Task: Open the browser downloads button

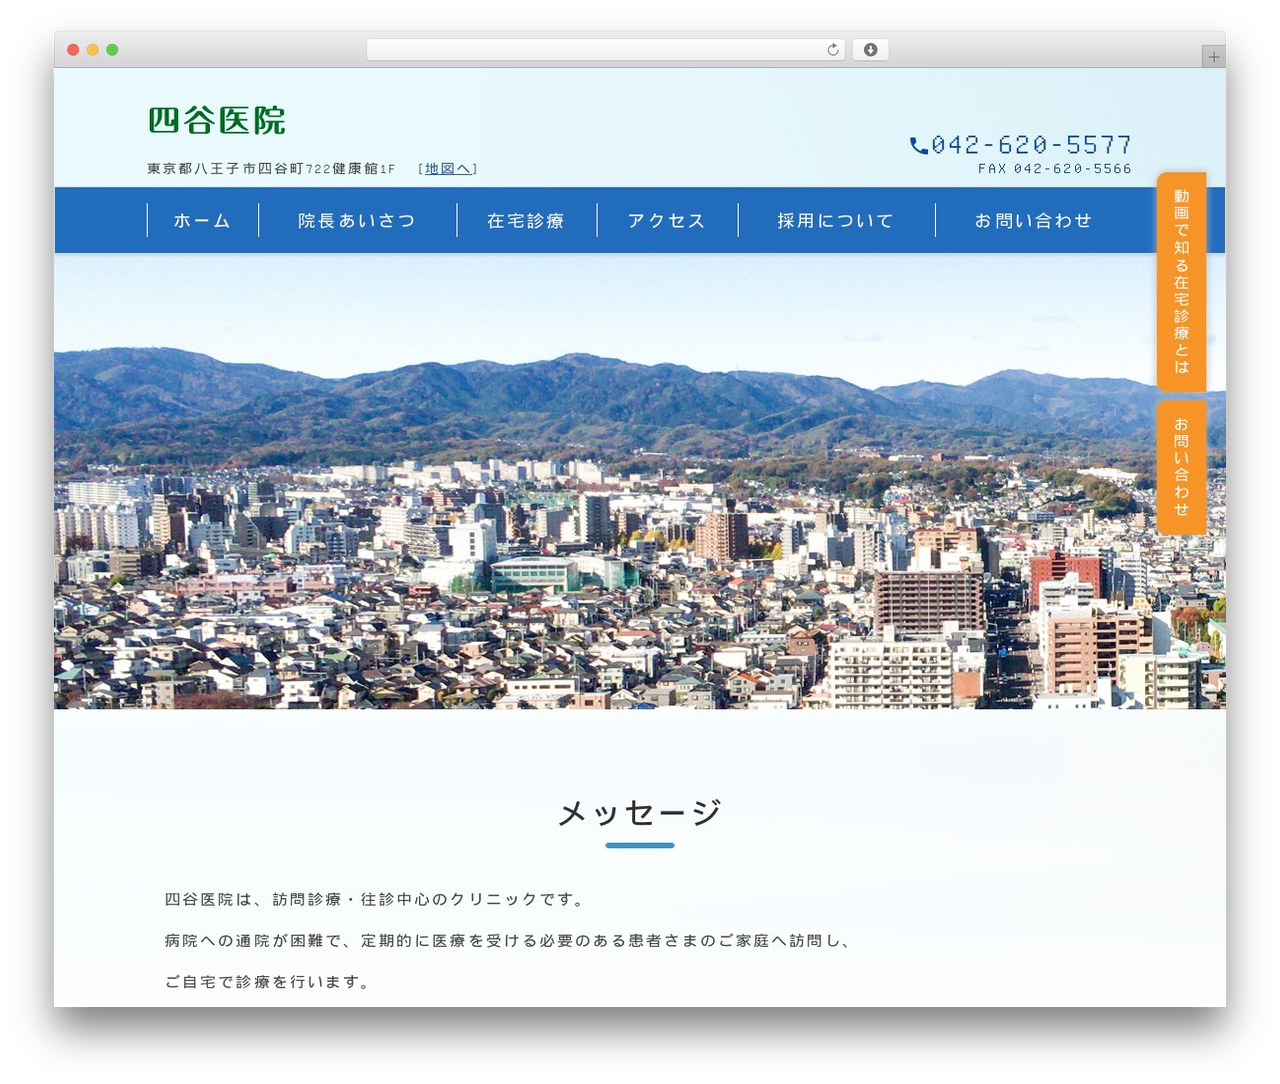Action: pyautogui.click(x=870, y=50)
